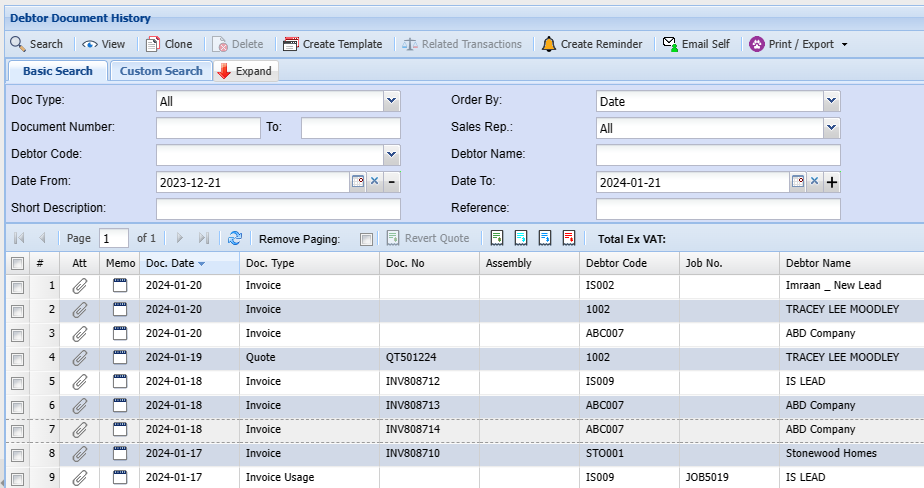This screenshot has width=924, height=488.
Task: Click into the Debtor Name input field
Action: tap(718, 155)
